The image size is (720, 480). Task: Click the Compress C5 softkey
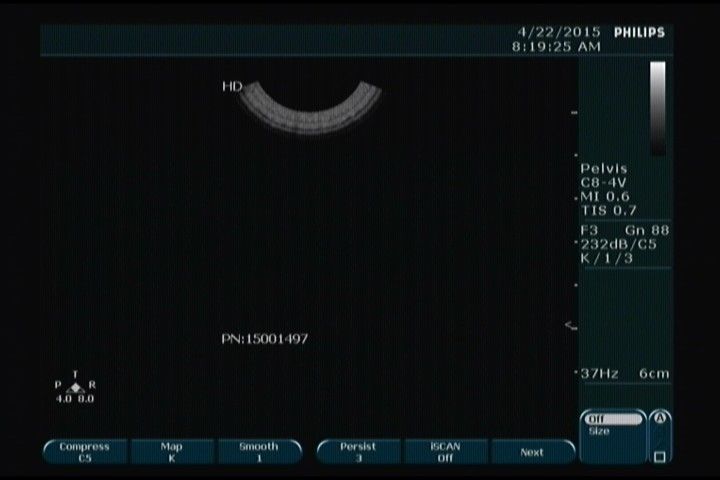point(85,451)
